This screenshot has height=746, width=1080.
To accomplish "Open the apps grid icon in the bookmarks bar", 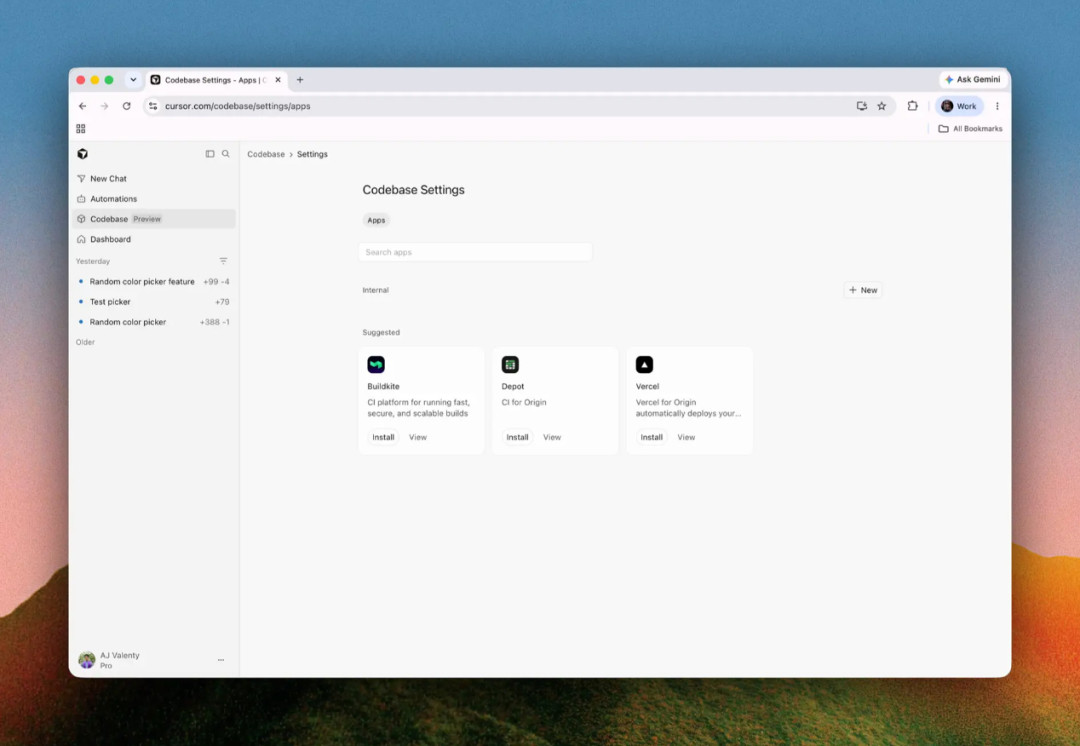I will (x=81, y=129).
